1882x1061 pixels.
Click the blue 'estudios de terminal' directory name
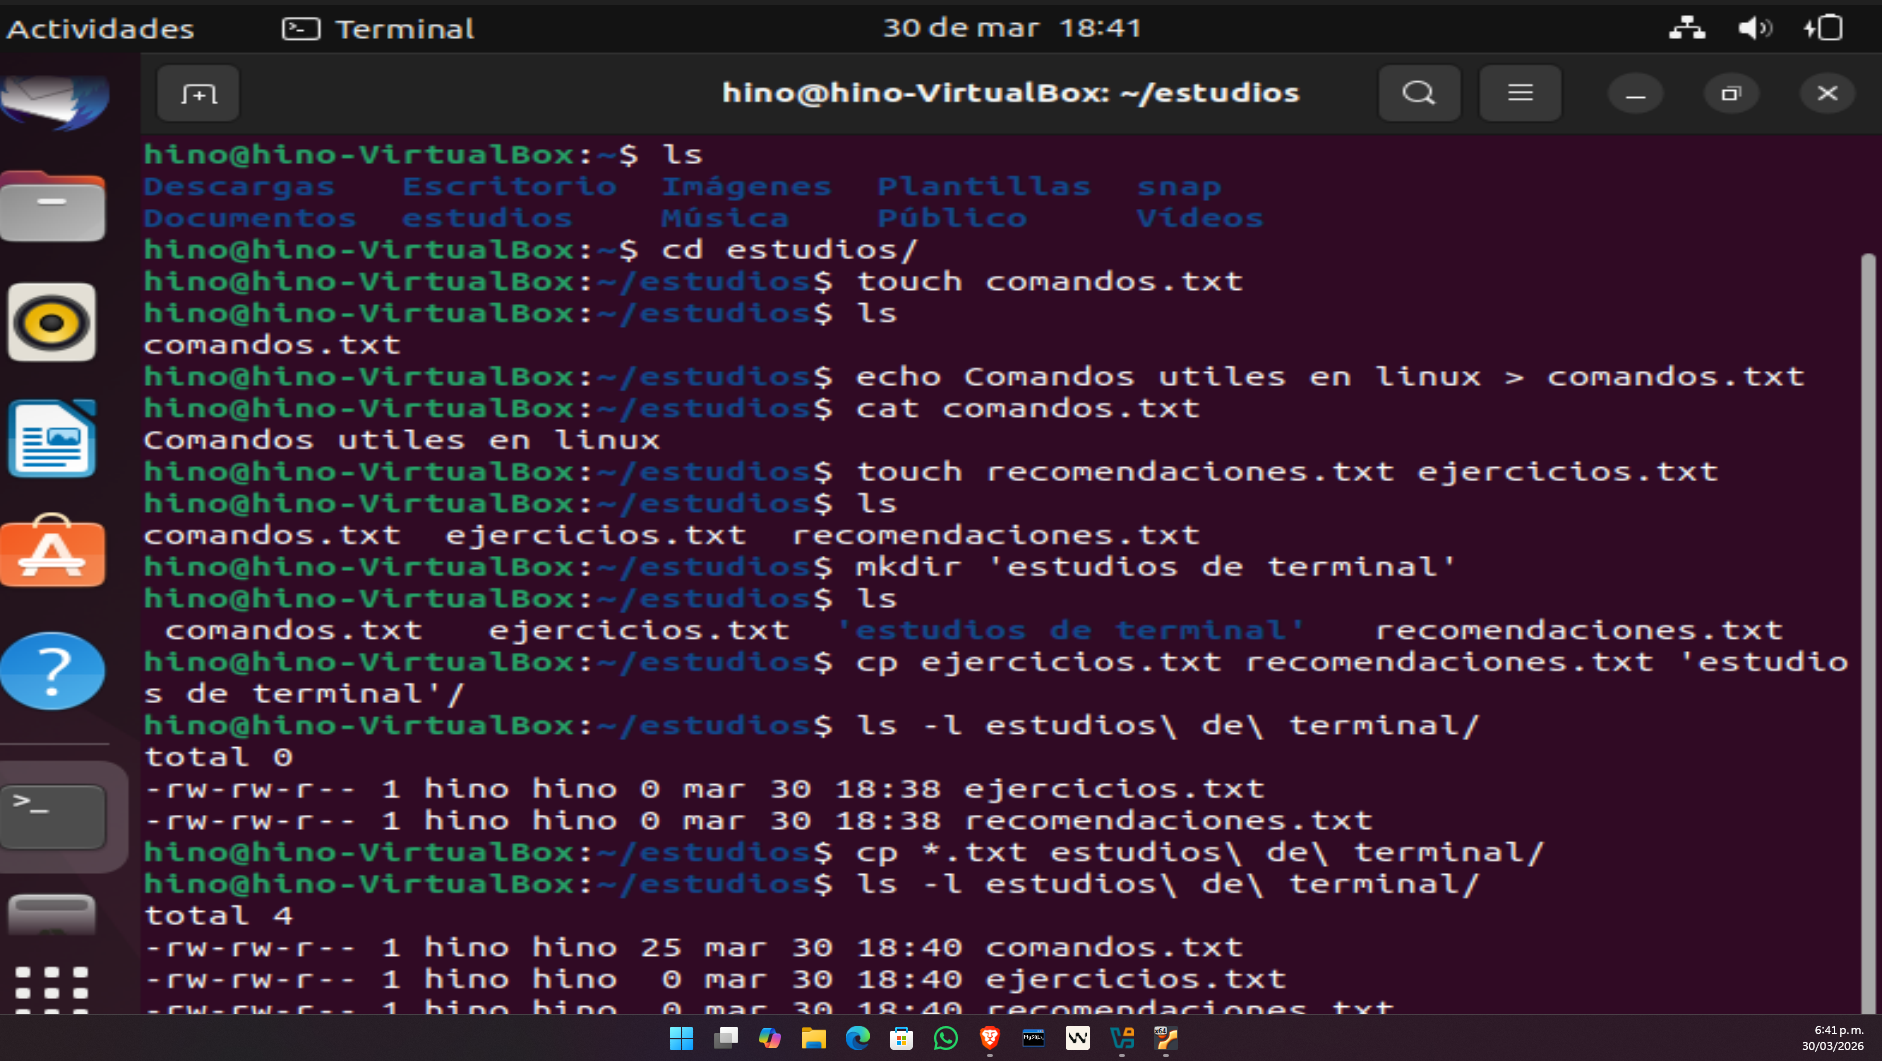pos(1070,630)
